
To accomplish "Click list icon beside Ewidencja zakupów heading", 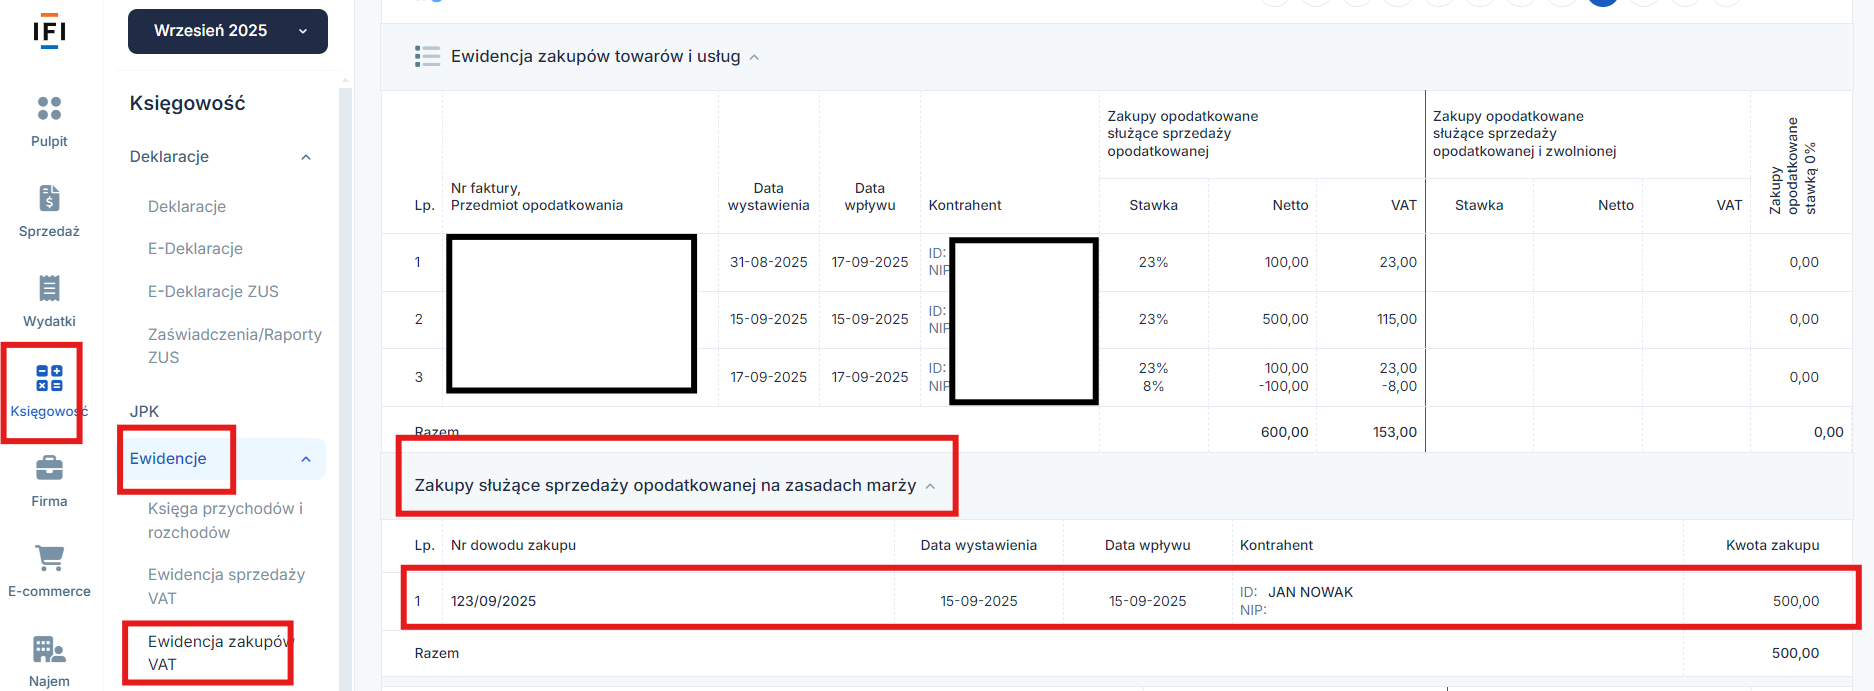I will (x=427, y=57).
